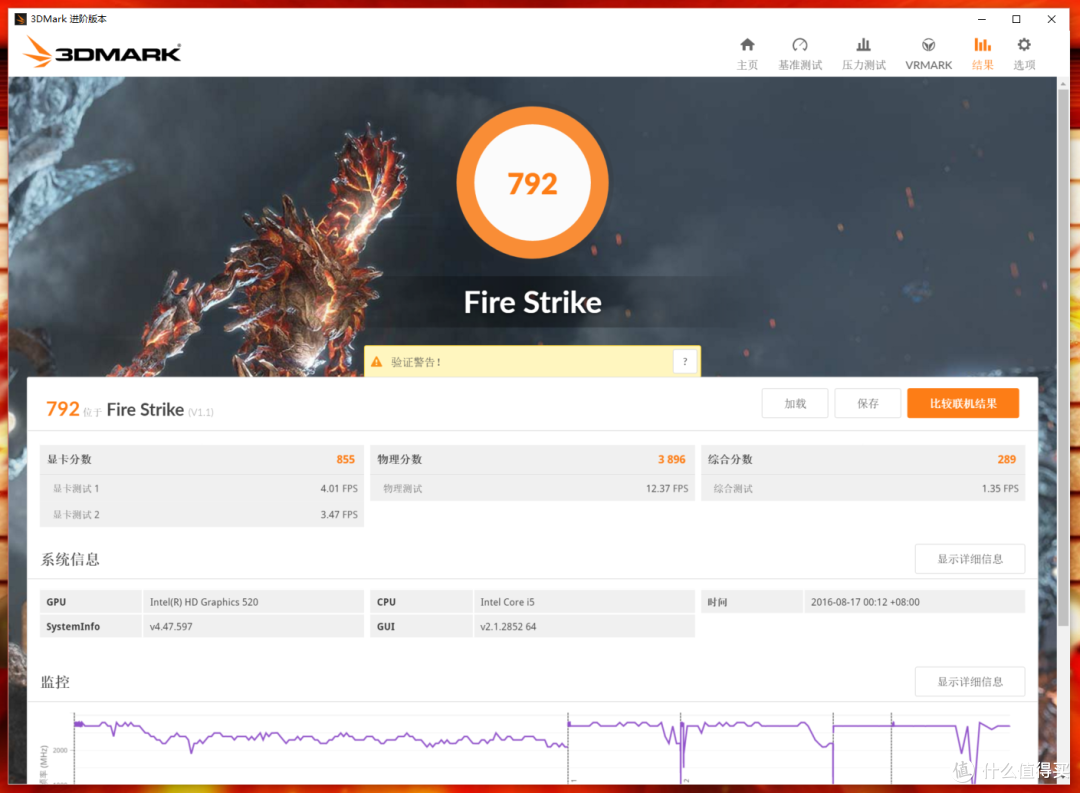Viewport: 1080px width, 793px height.
Task: Click the 系统信息 section heading
Action: point(70,559)
